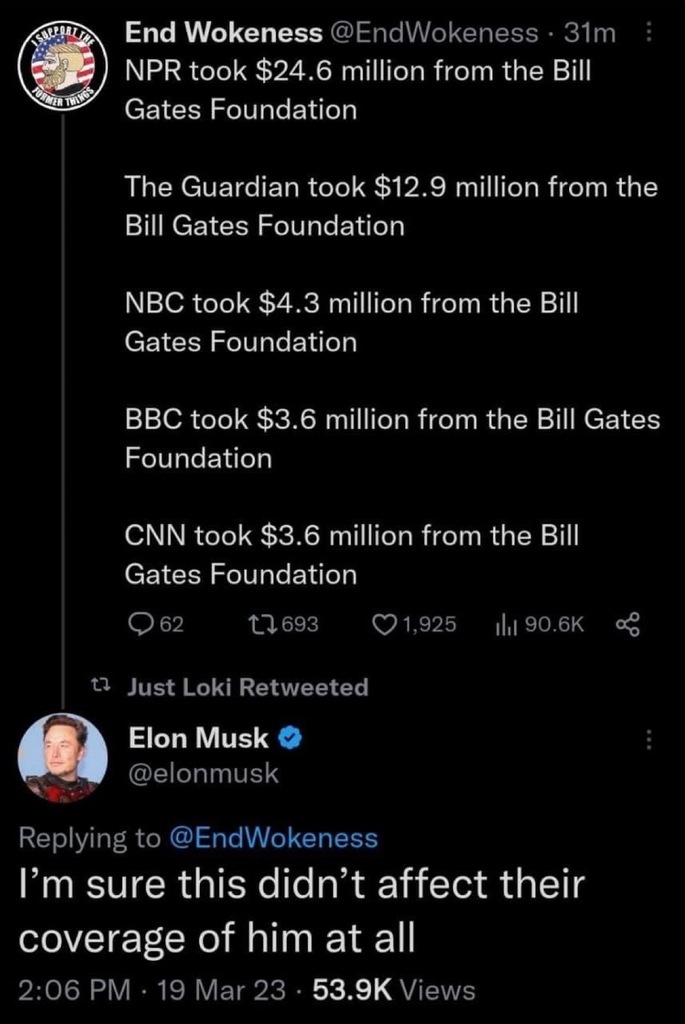The image size is (685, 1024).
Task: Open End Wokeness tweet overflow menu
Action: tap(646, 34)
